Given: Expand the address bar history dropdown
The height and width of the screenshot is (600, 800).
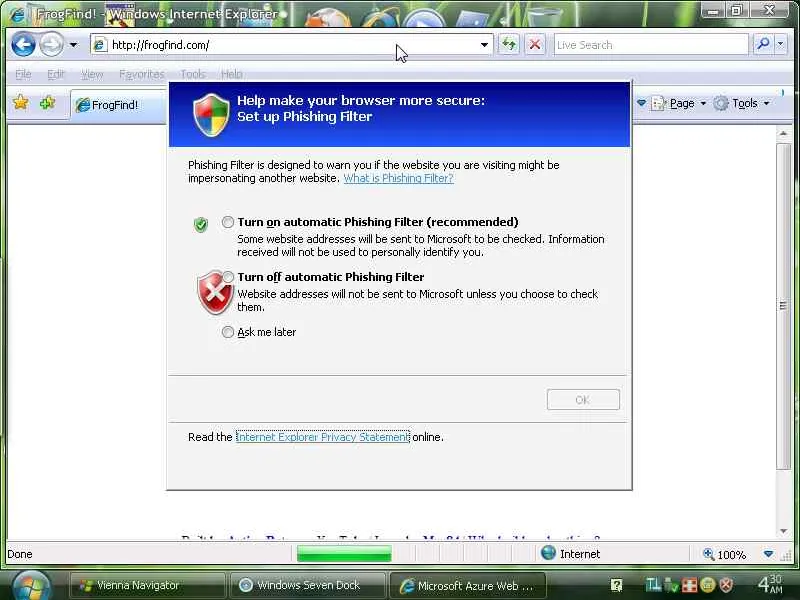Looking at the screenshot, I should coord(484,45).
